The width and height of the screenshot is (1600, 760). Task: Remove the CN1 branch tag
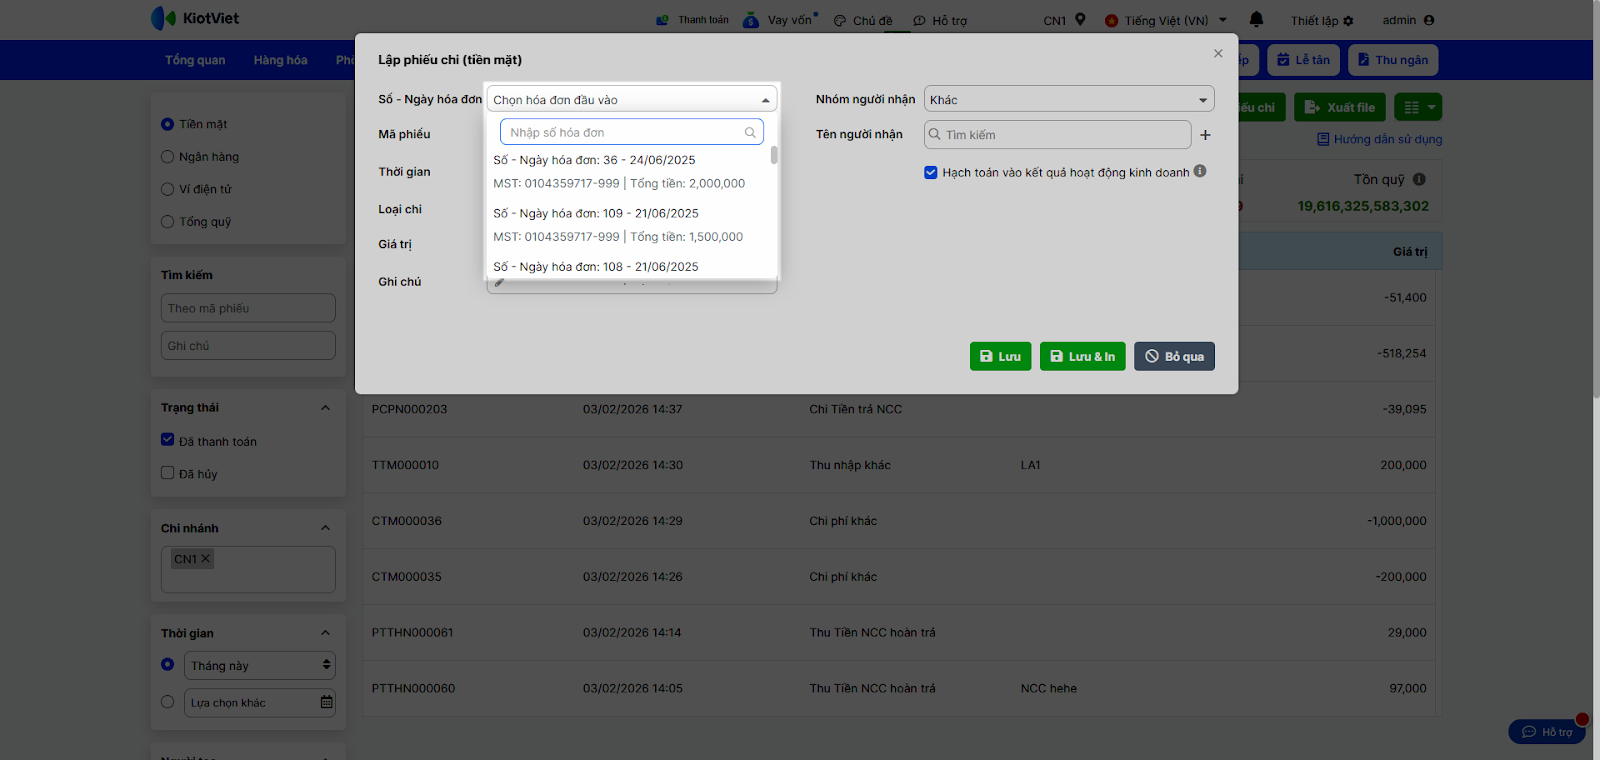tap(205, 559)
